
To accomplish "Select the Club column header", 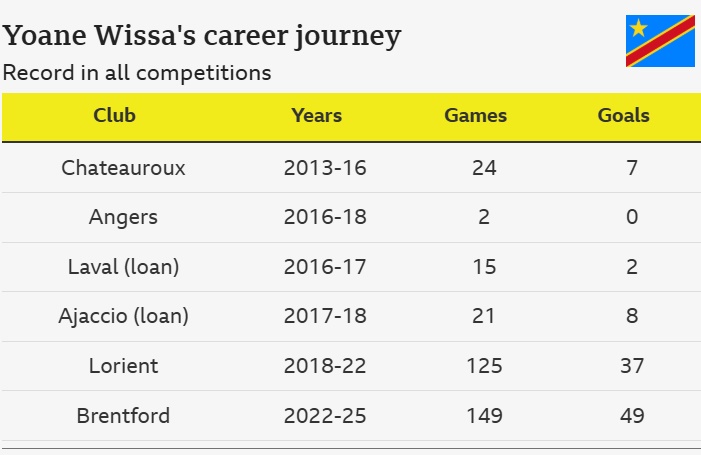I will [x=114, y=115].
